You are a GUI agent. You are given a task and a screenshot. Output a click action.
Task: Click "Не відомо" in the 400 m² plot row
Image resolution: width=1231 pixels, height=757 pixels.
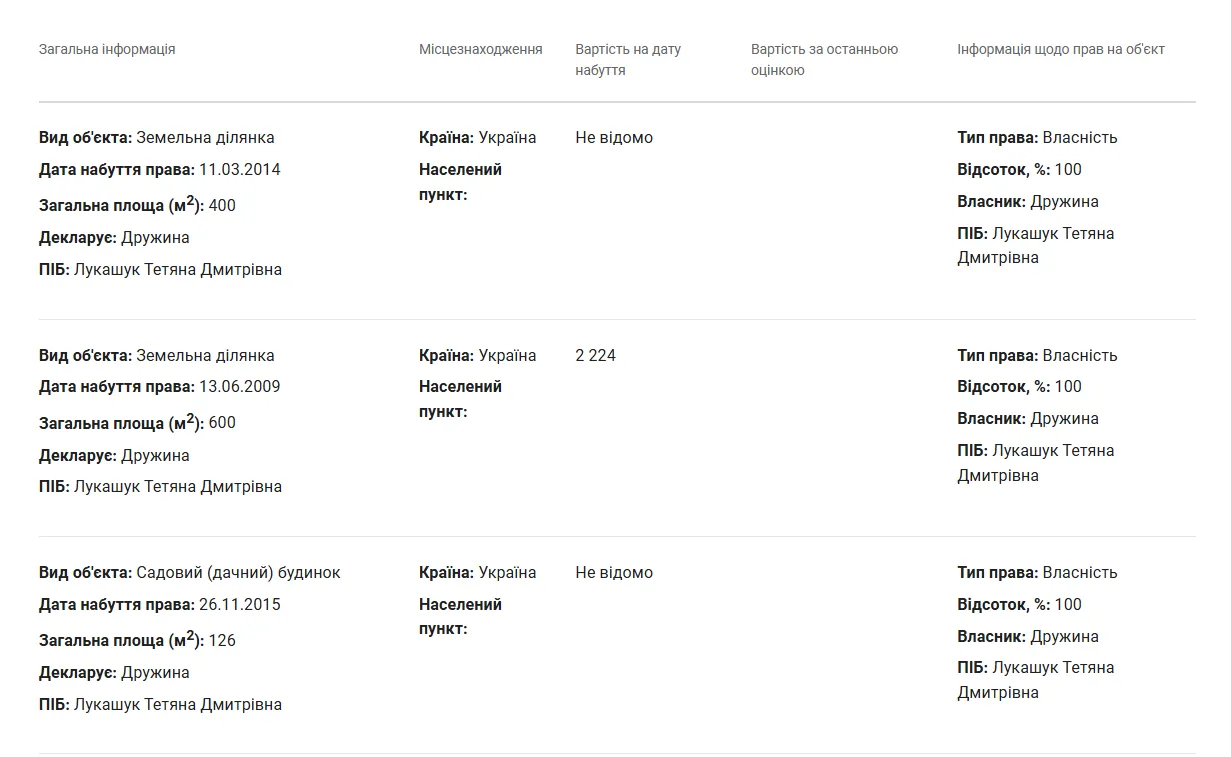click(x=614, y=137)
